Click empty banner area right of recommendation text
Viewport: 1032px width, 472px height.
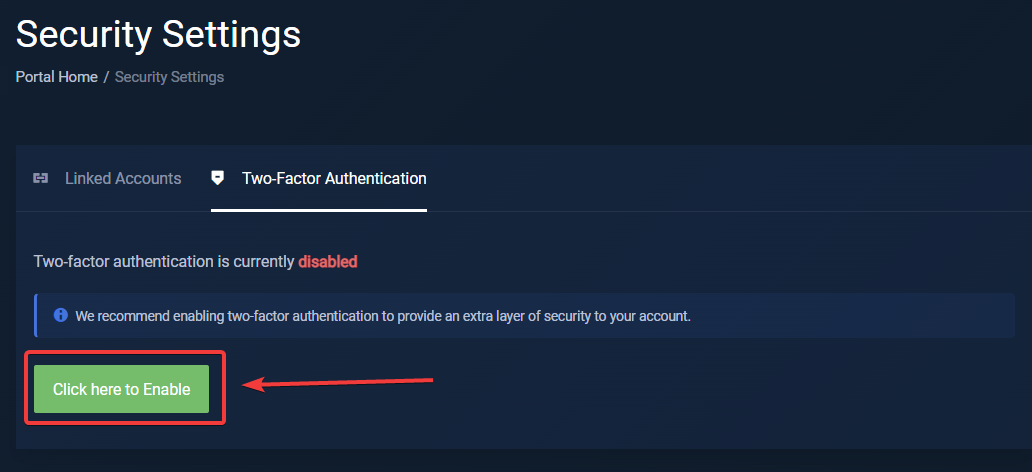pos(850,316)
